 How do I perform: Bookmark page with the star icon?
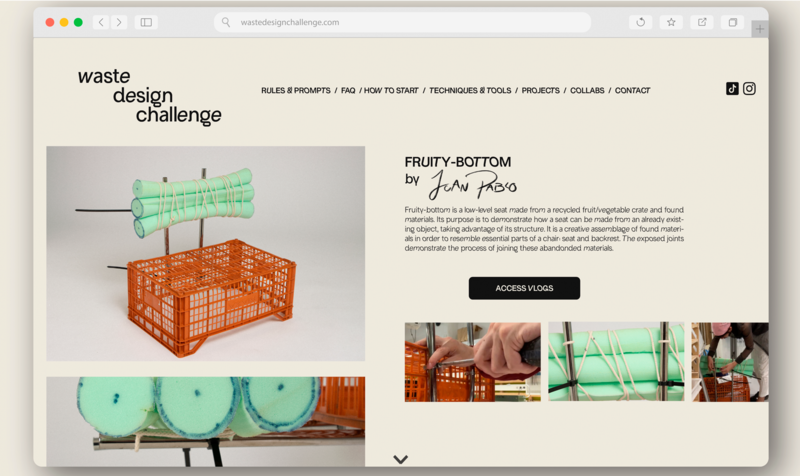pos(671,22)
